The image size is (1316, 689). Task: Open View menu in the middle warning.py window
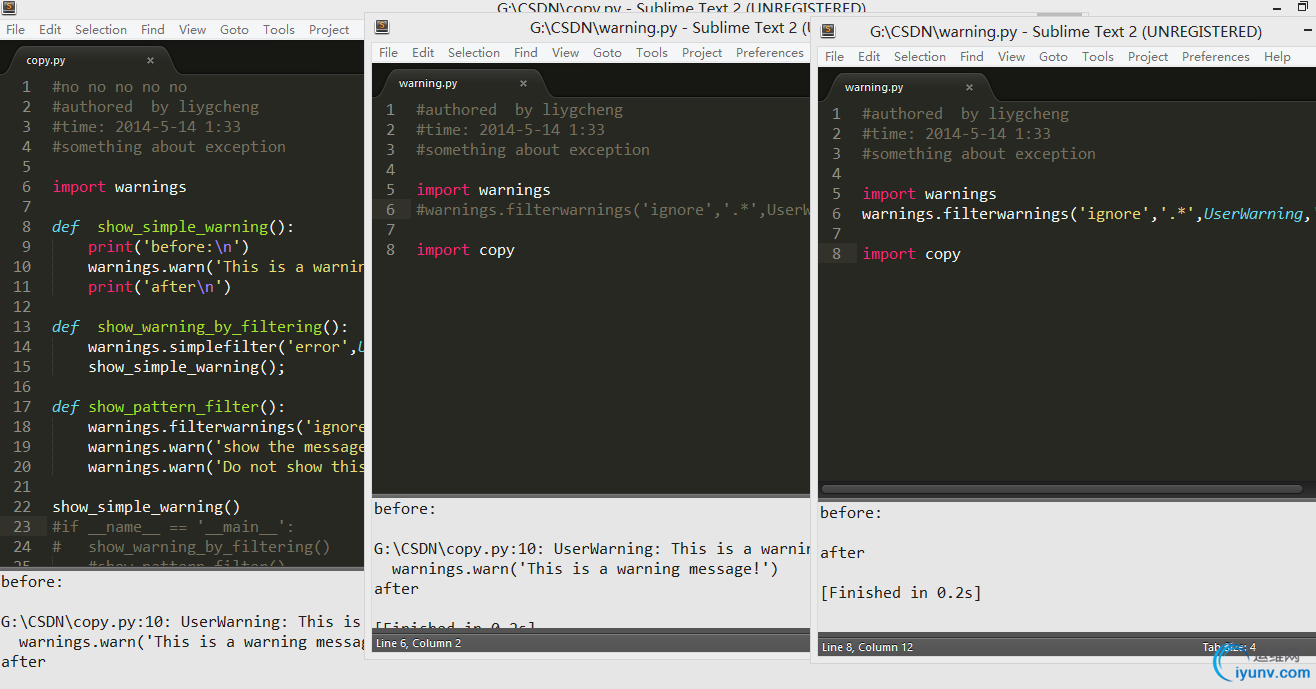pyautogui.click(x=566, y=53)
